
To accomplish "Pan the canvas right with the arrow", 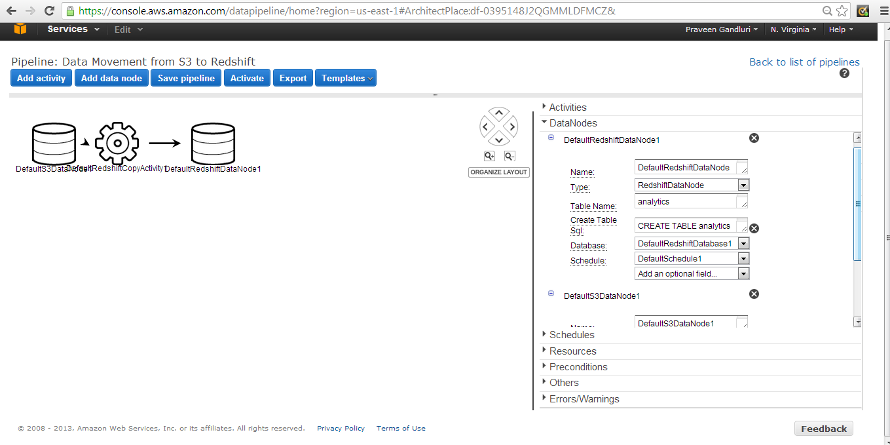I will (x=512, y=127).
